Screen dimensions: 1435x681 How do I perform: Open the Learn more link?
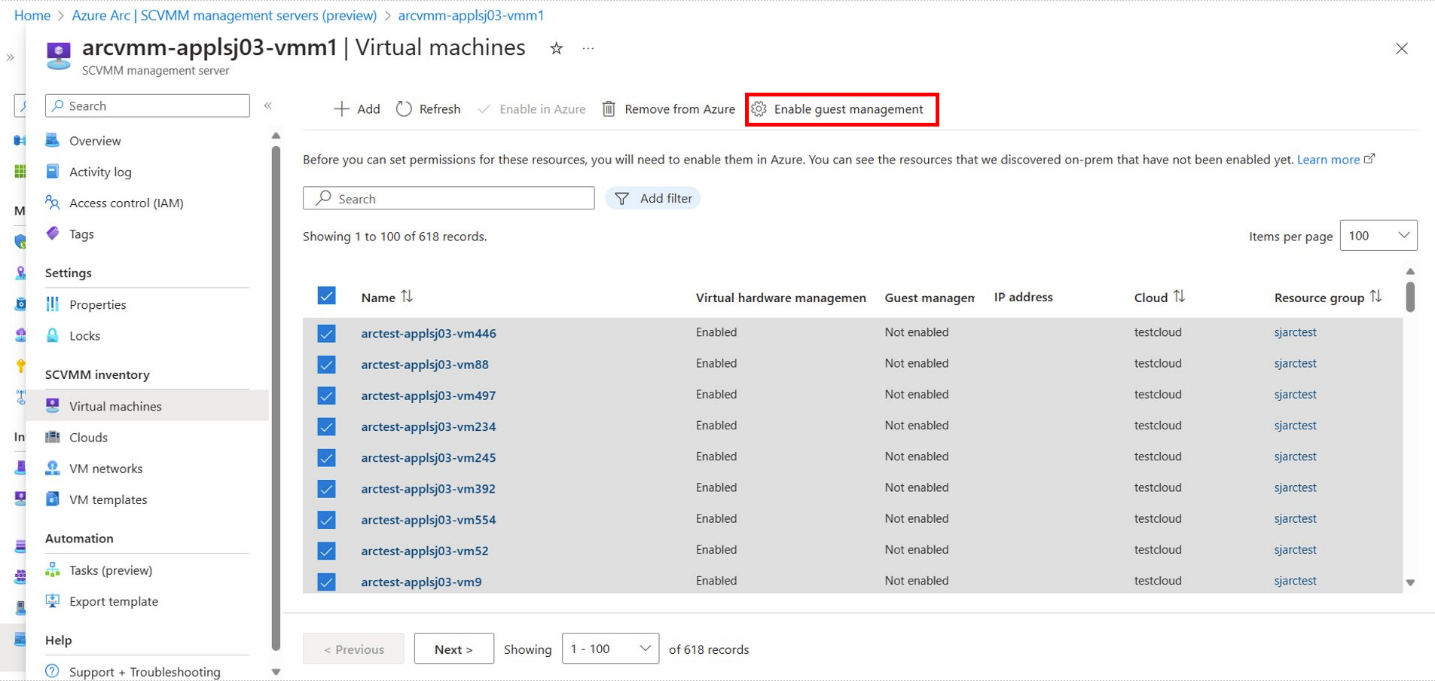coord(1329,158)
